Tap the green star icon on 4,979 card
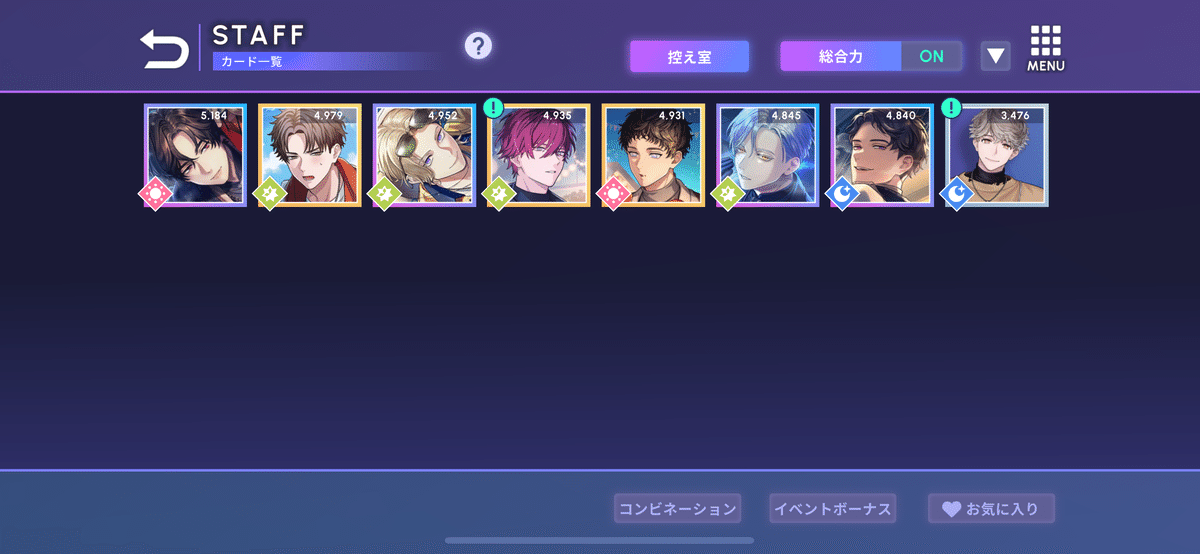This screenshot has width=1200, height=554. click(x=269, y=192)
